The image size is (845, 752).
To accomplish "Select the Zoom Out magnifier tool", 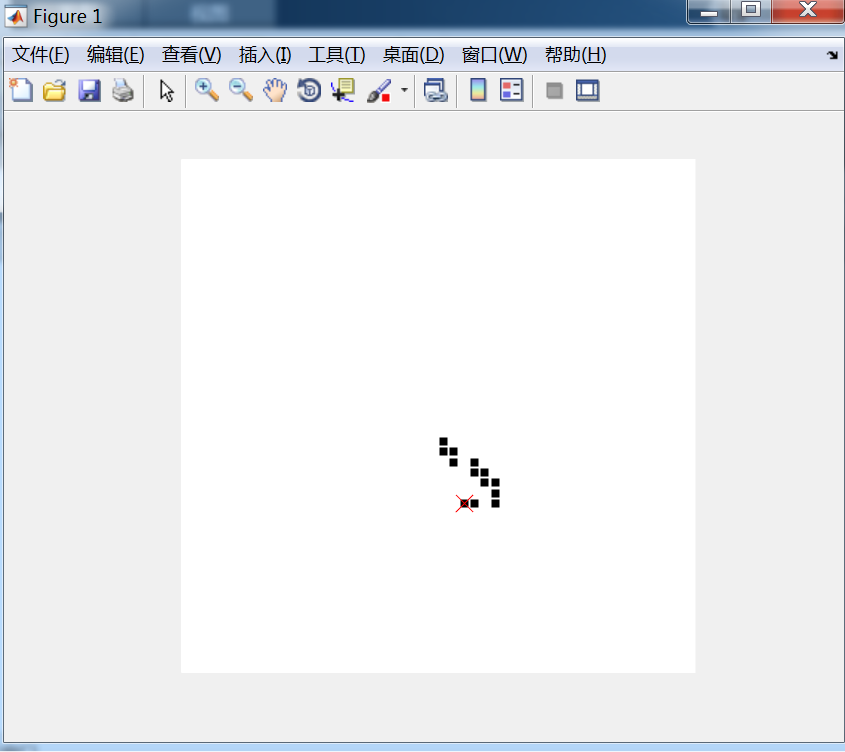I will (241, 90).
